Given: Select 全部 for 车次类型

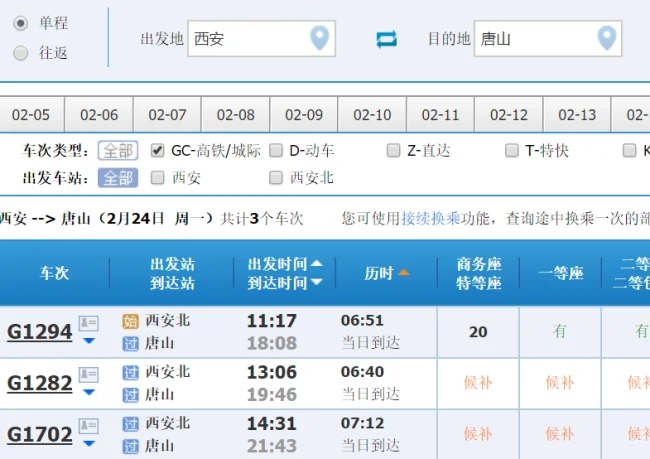Looking at the screenshot, I should coord(118,150).
